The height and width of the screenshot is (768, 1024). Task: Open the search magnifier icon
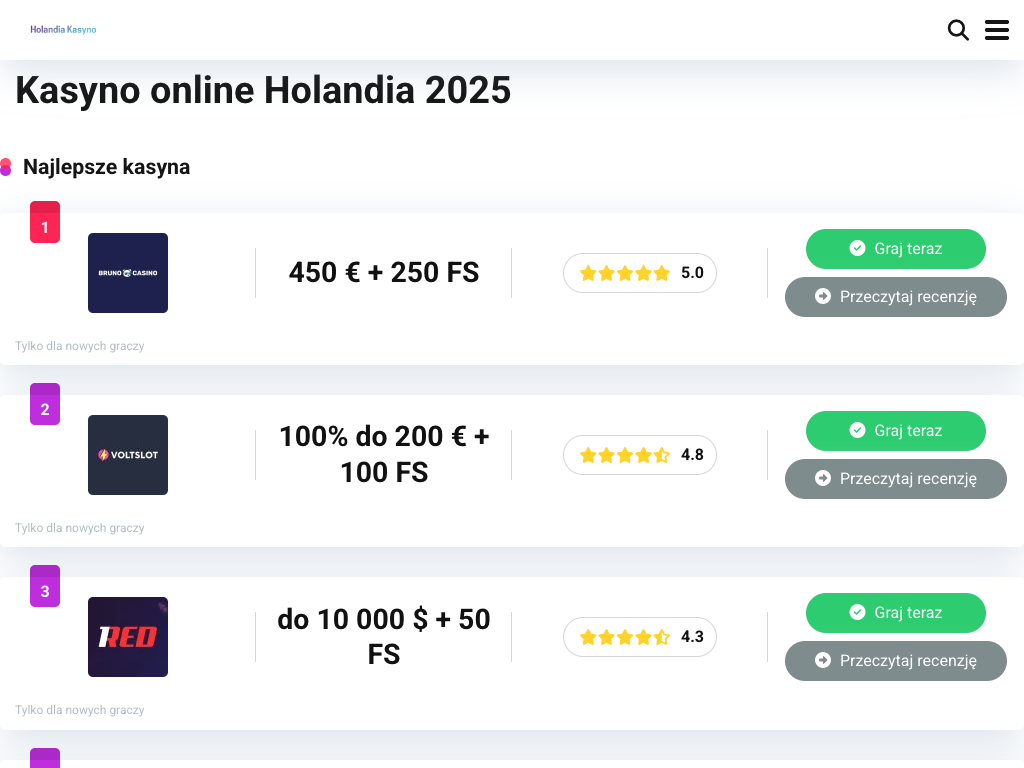[958, 30]
